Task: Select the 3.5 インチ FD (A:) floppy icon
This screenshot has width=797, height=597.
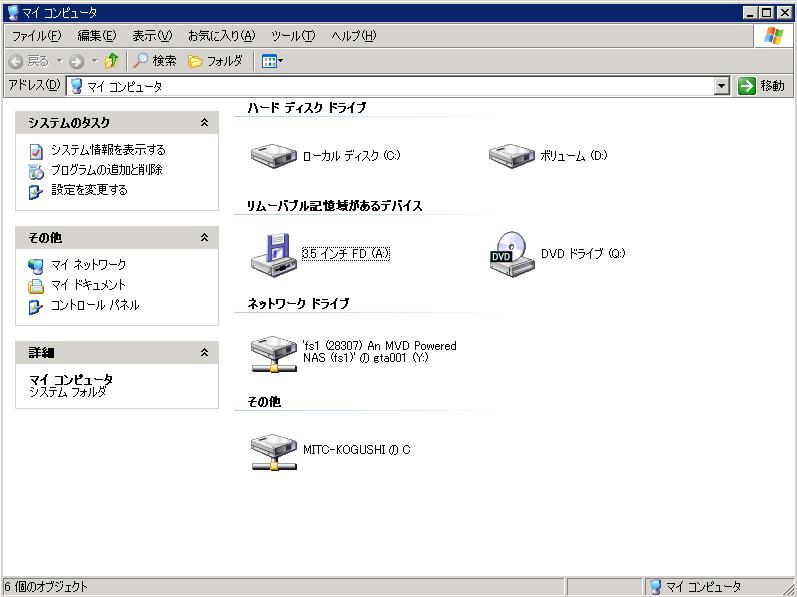Action: (x=273, y=255)
